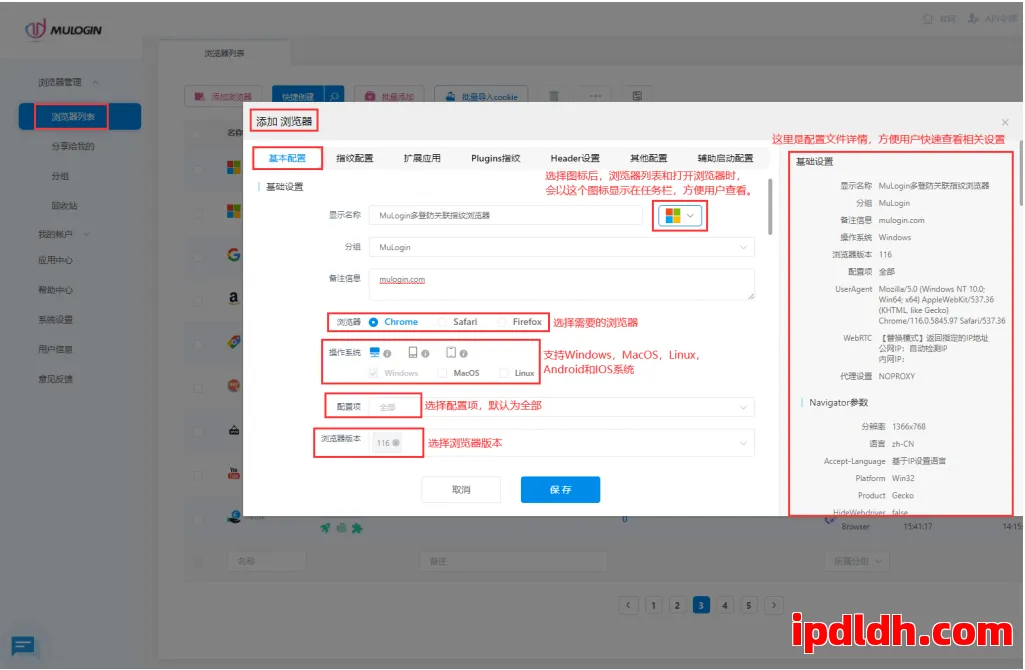This screenshot has width=1025, height=670.
Task: Click info icon beside mobile phone icon
Action: pos(426,354)
